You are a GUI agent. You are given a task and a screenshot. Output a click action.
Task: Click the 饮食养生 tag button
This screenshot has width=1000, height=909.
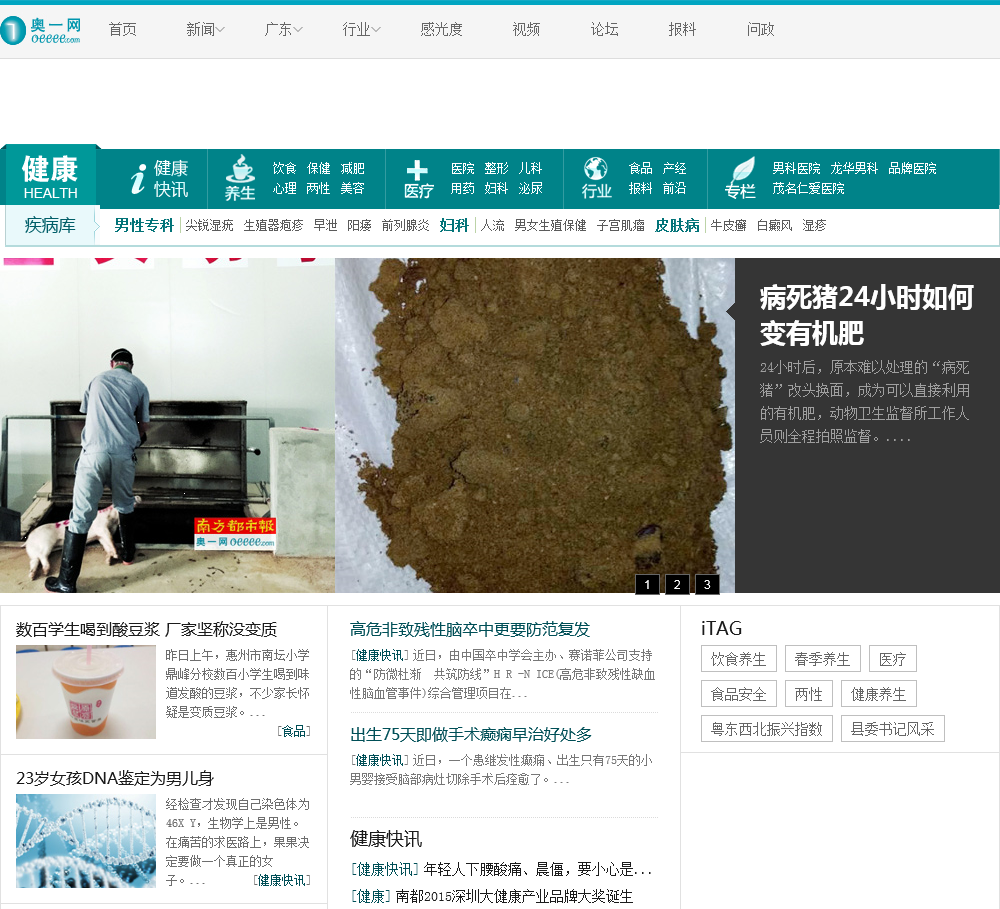pos(738,659)
